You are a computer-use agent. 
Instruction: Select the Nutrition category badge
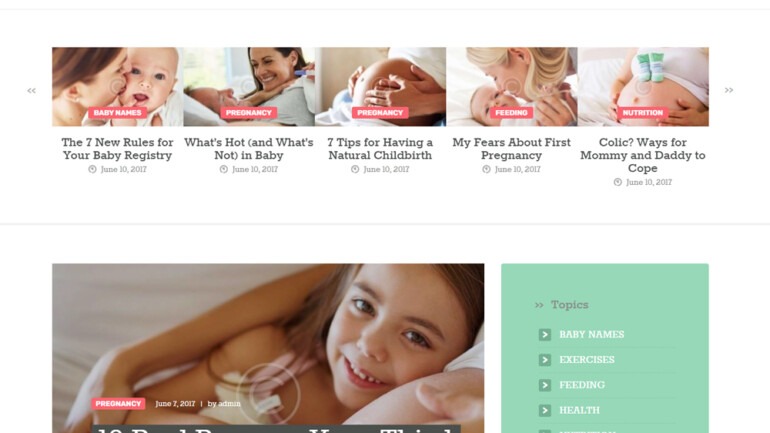point(643,113)
